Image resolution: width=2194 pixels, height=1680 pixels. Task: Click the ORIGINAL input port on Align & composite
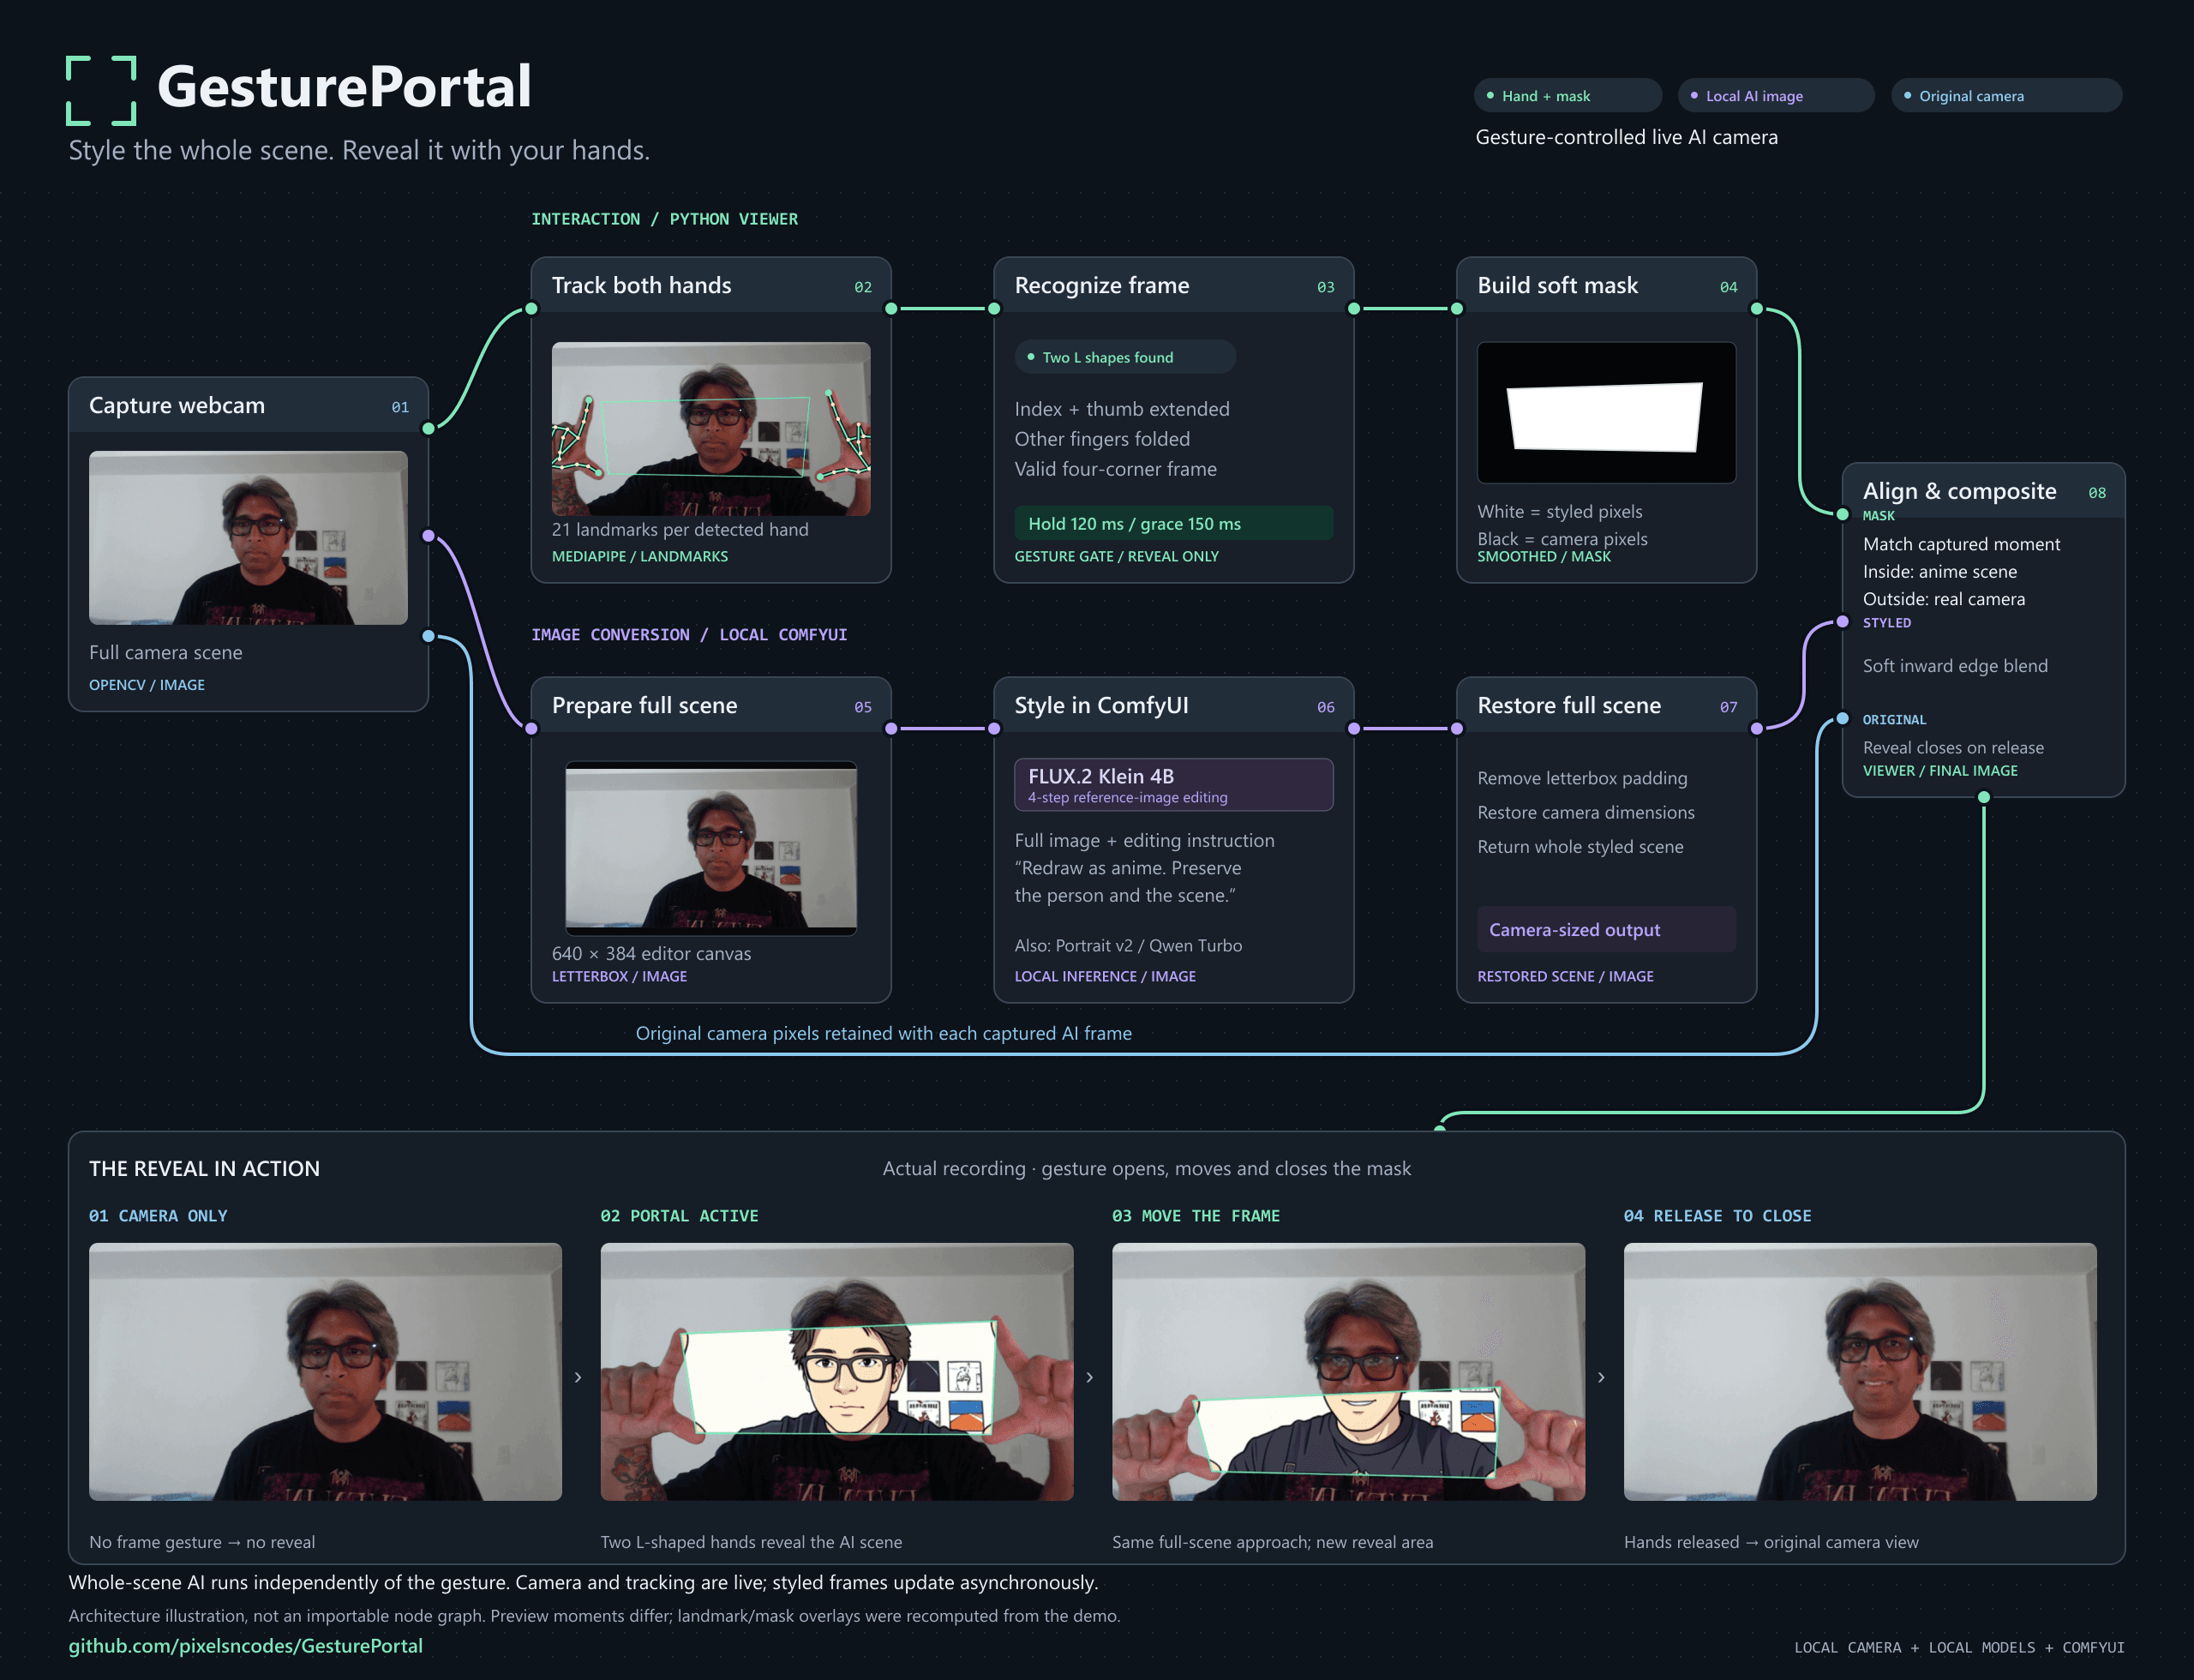point(1842,719)
